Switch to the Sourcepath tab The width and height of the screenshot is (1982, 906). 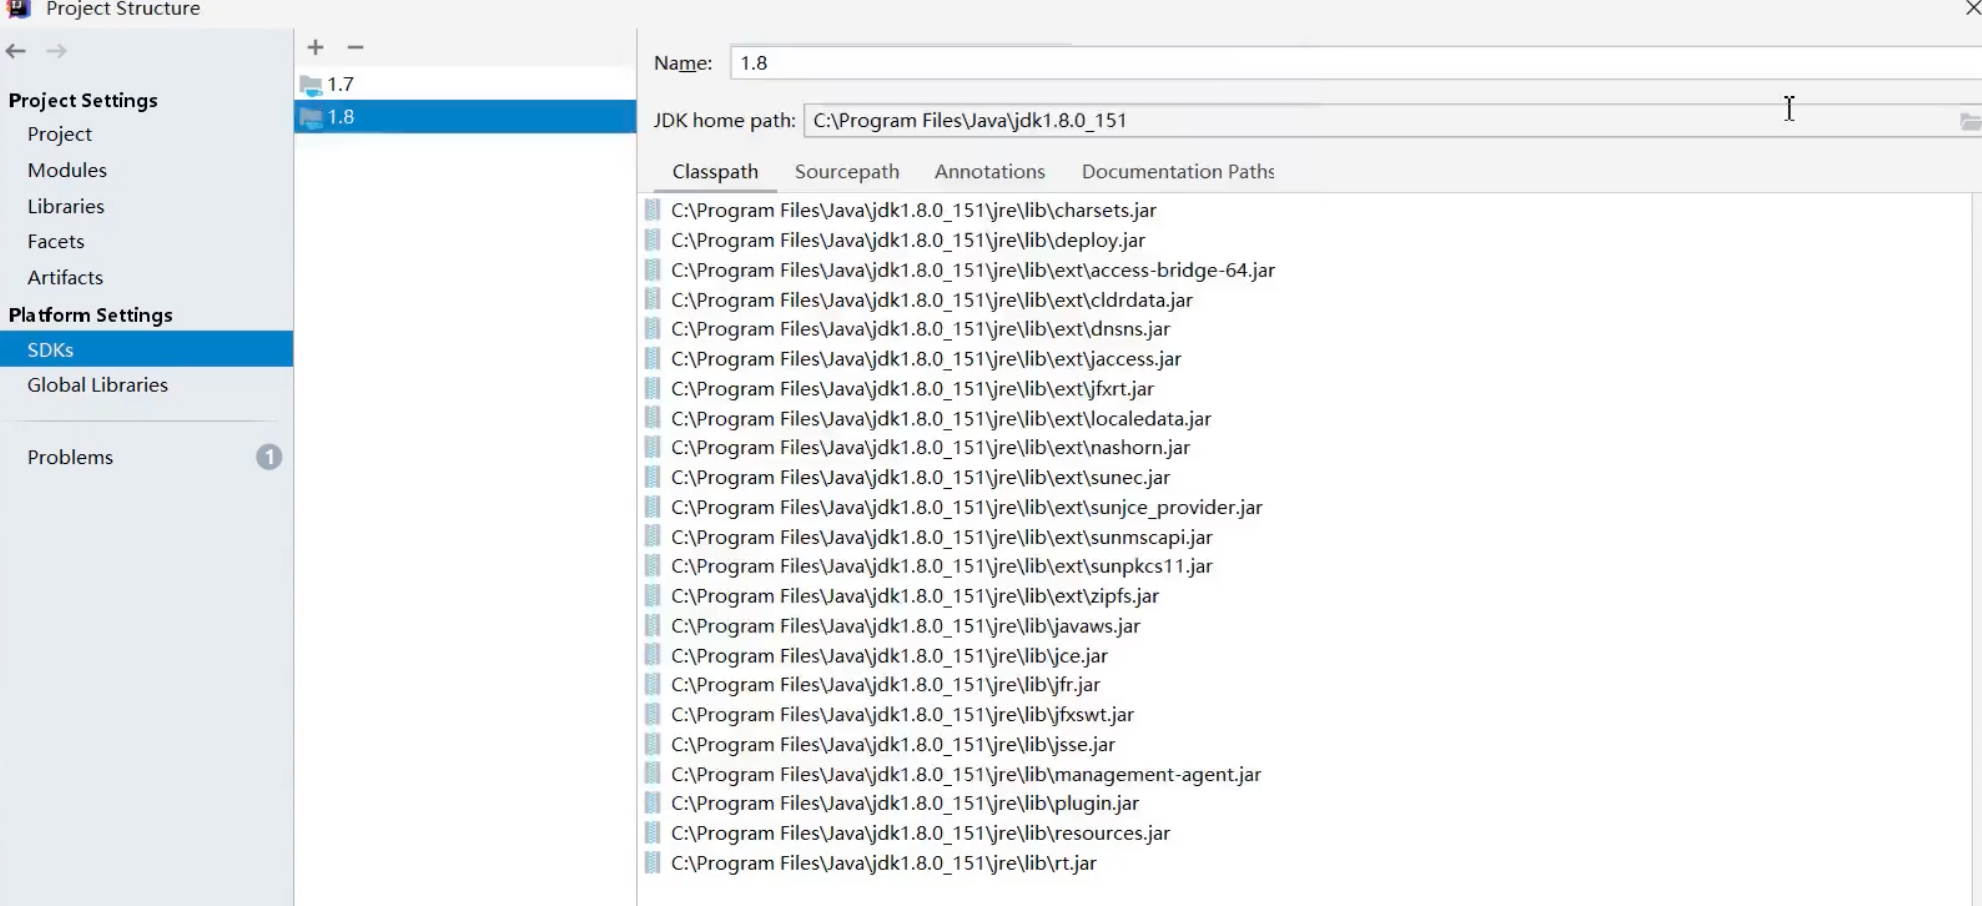[847, 172]
